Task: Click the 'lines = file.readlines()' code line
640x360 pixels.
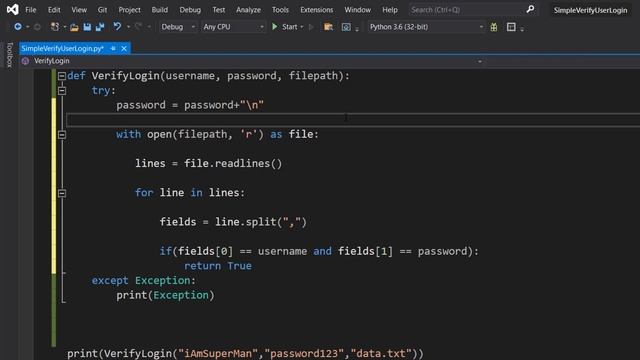Action: point(208,164)
